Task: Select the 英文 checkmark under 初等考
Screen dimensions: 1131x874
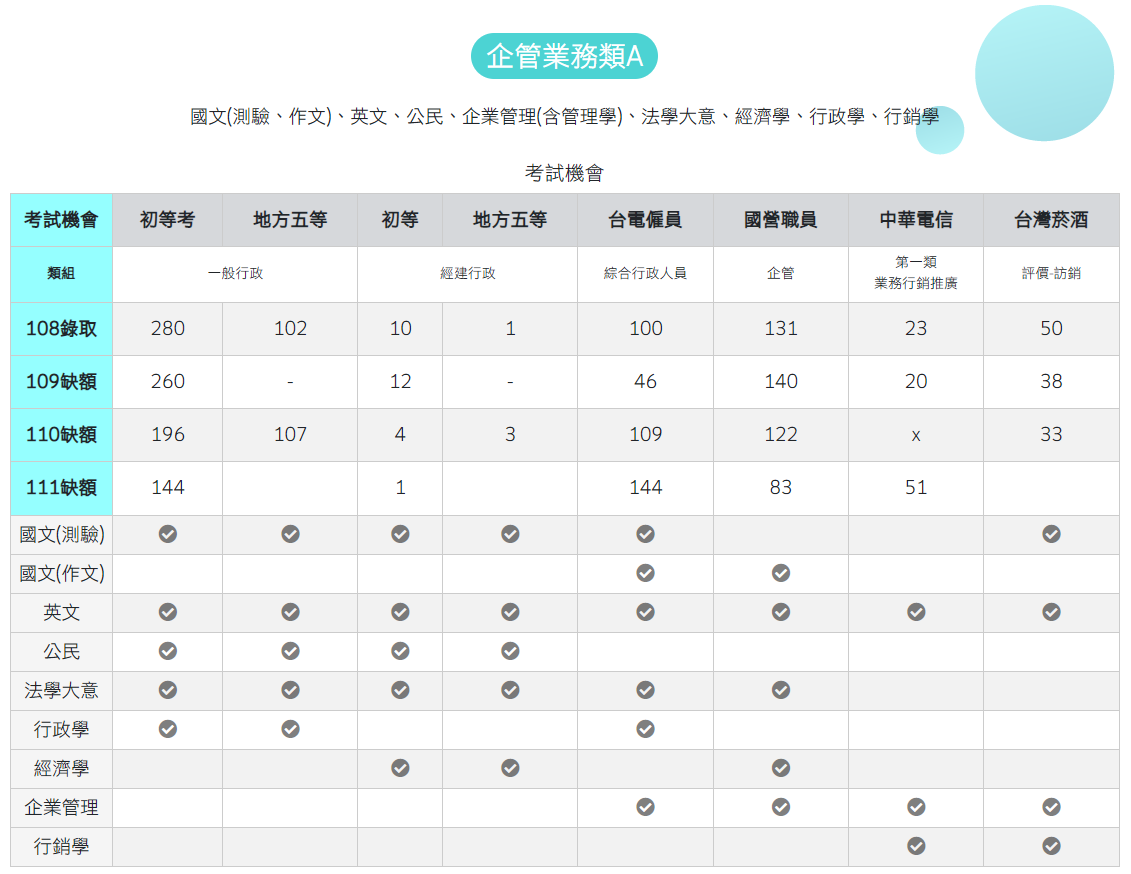Action: pos(168,612)
